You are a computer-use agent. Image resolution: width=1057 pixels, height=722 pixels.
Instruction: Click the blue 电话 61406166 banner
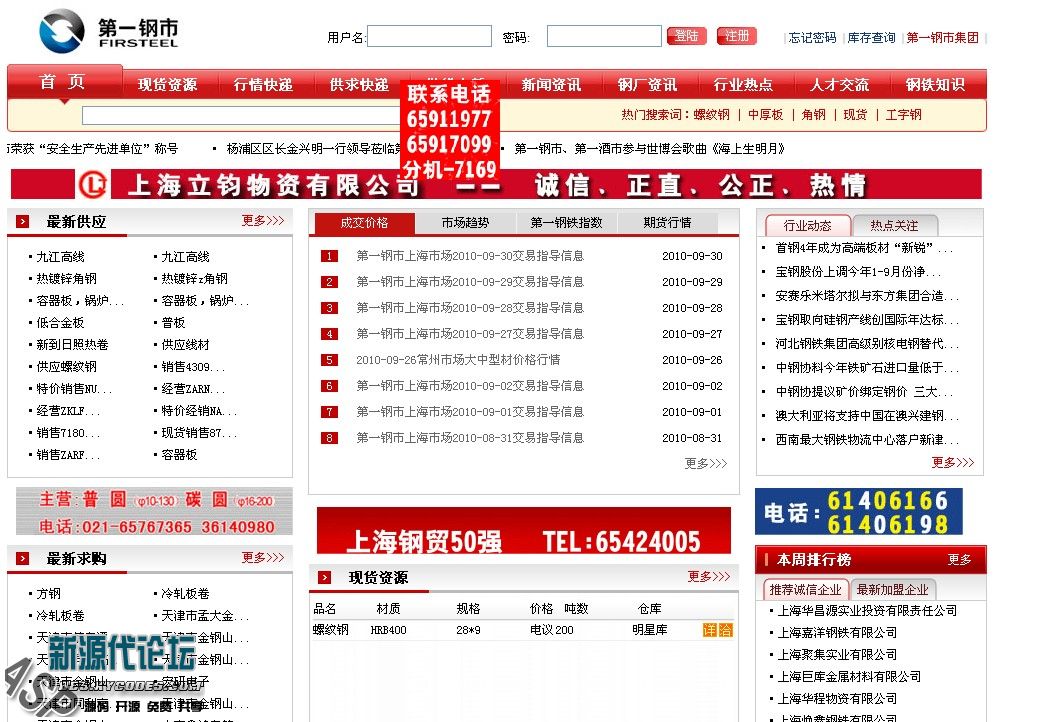(859, 512)
